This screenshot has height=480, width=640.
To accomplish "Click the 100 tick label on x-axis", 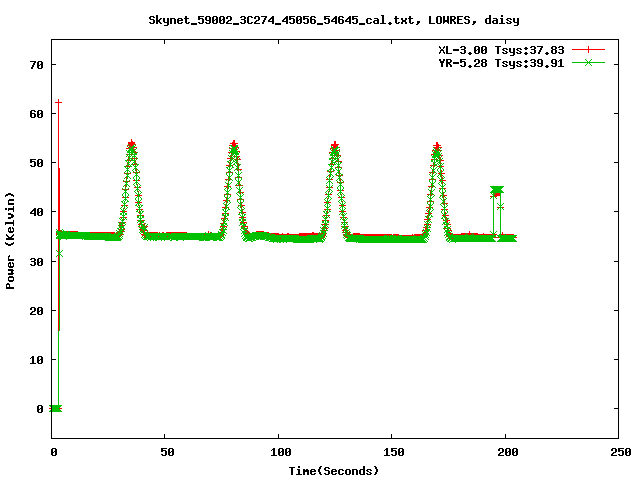I will coord(281,452).
